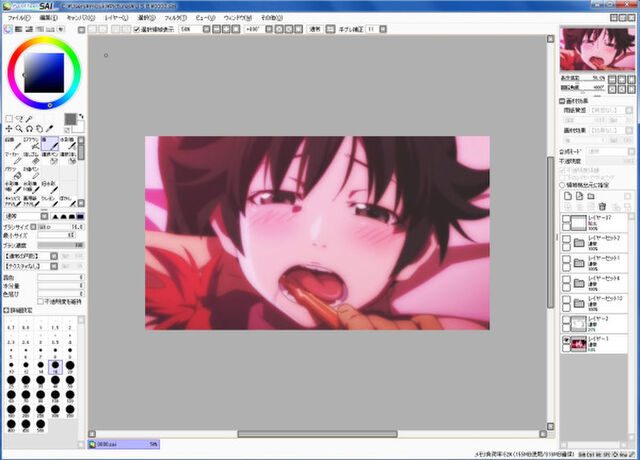
Task: Select the 水彩筆 watercolor brush tool
Action: (68, 144)
